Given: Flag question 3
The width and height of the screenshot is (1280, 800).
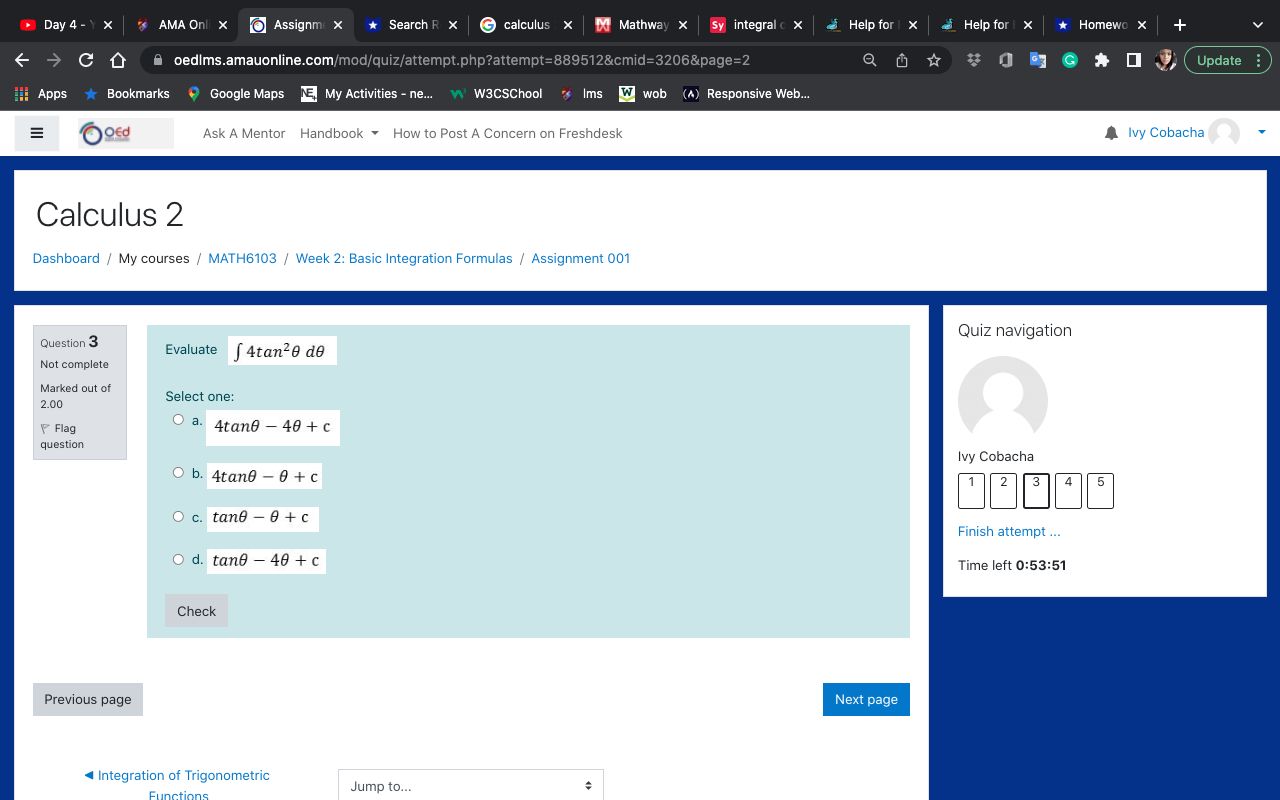Looking at the screenshot, I should (x=62, y=436).
